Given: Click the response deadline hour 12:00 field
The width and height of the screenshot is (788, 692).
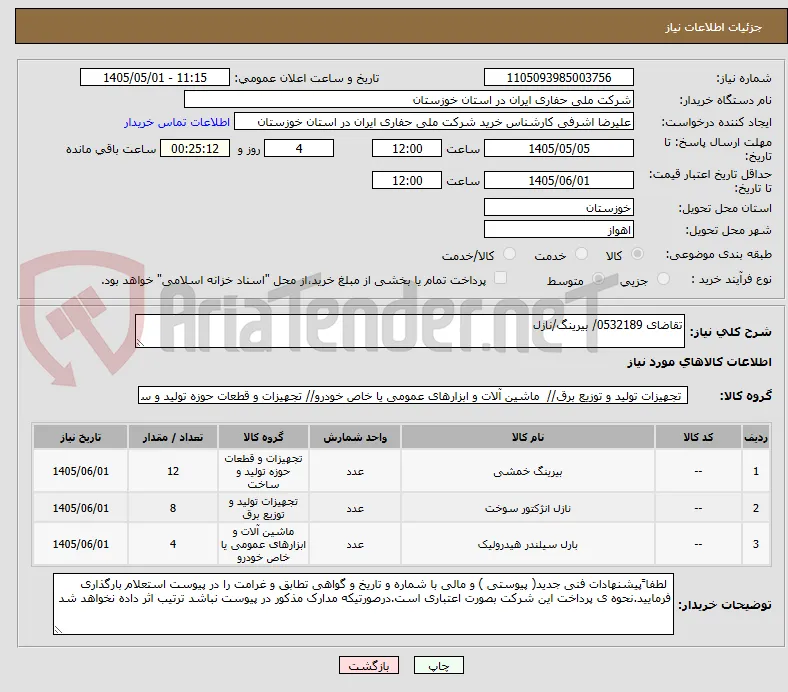Looking at the screenshot, I should pyautogui.click(x=407, y=148).
